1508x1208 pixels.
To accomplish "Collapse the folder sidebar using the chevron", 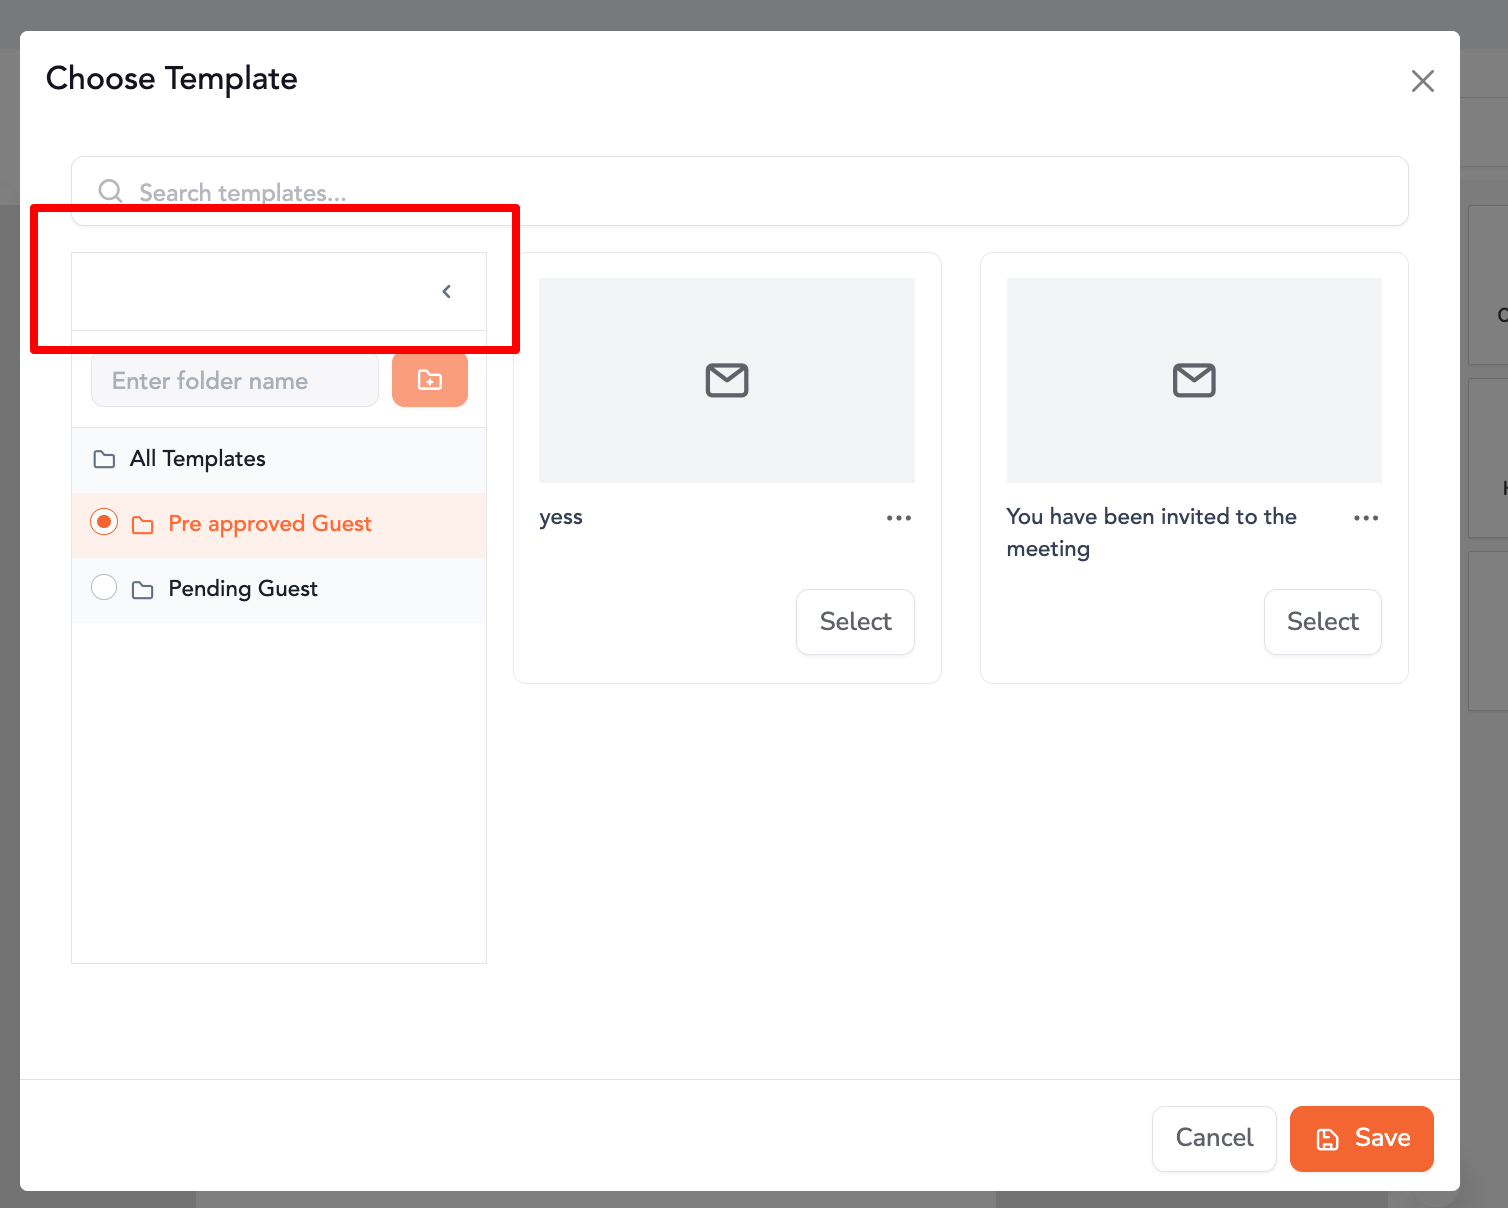I will pyautogui.click(x=446, y=292).
